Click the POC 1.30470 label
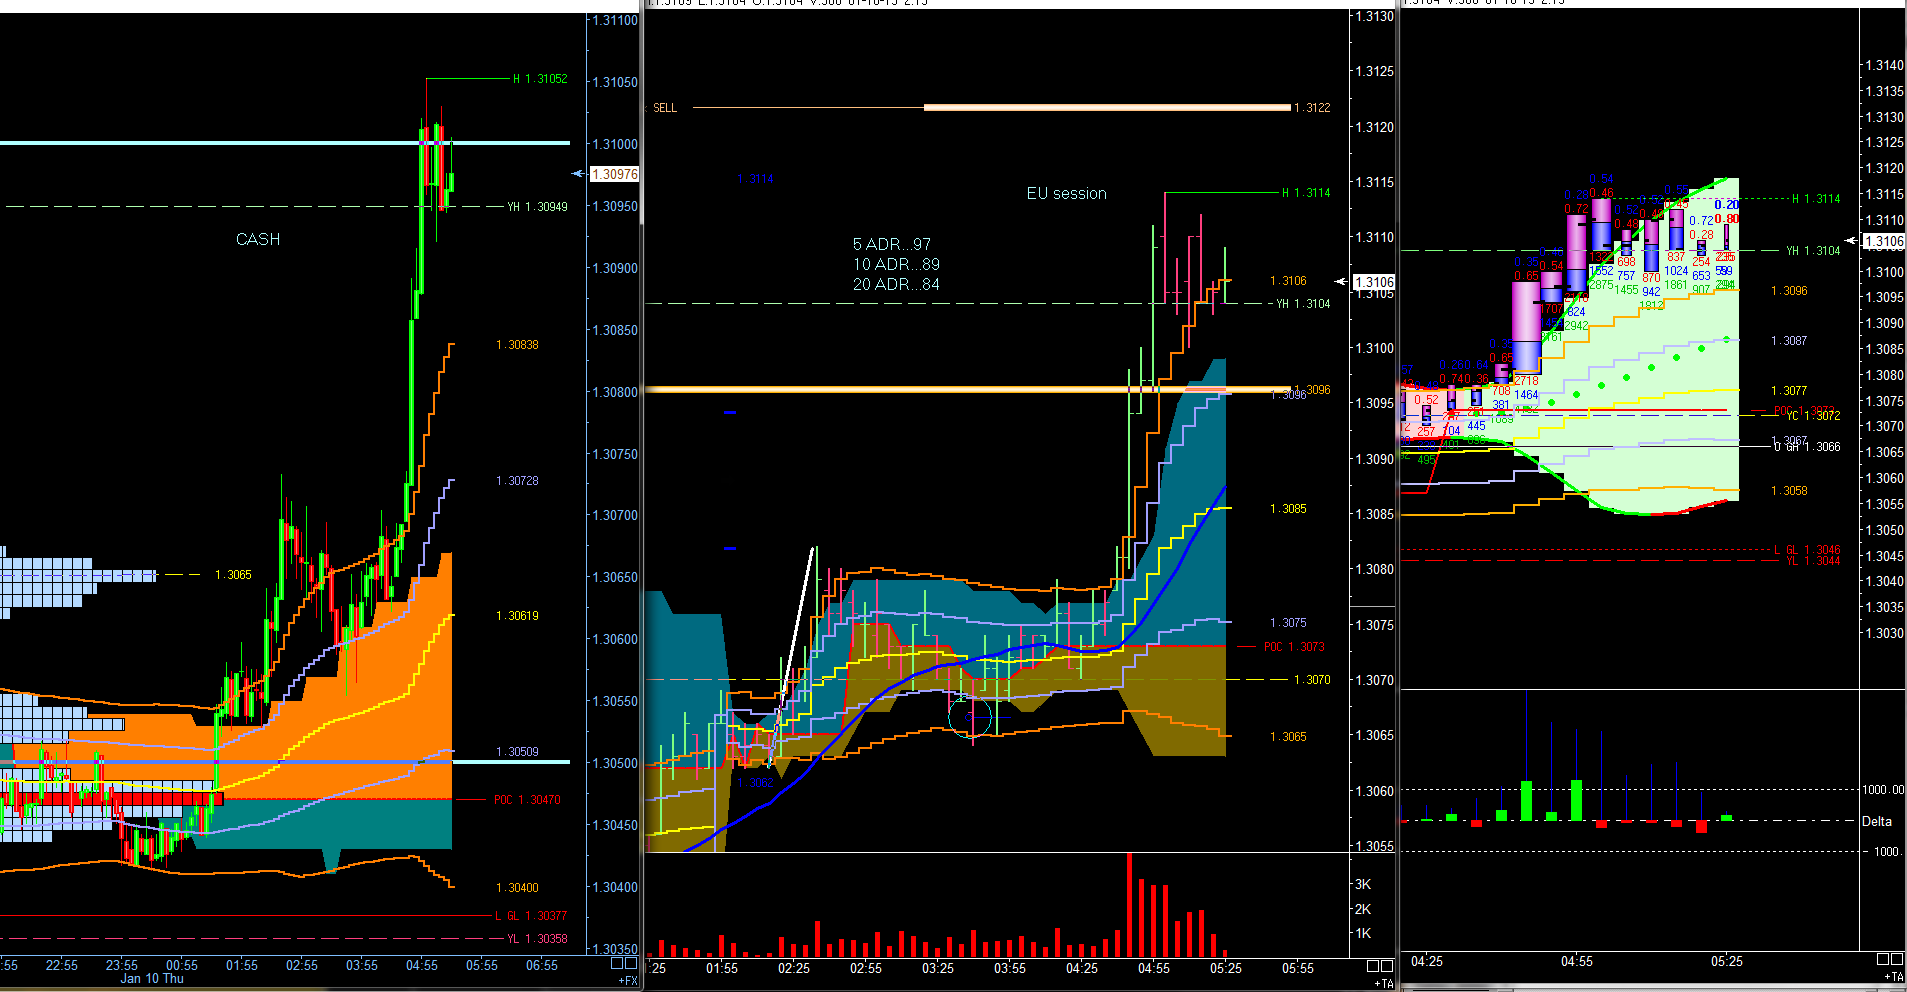This screenshot has width=1907, height=992. point(527,800)
